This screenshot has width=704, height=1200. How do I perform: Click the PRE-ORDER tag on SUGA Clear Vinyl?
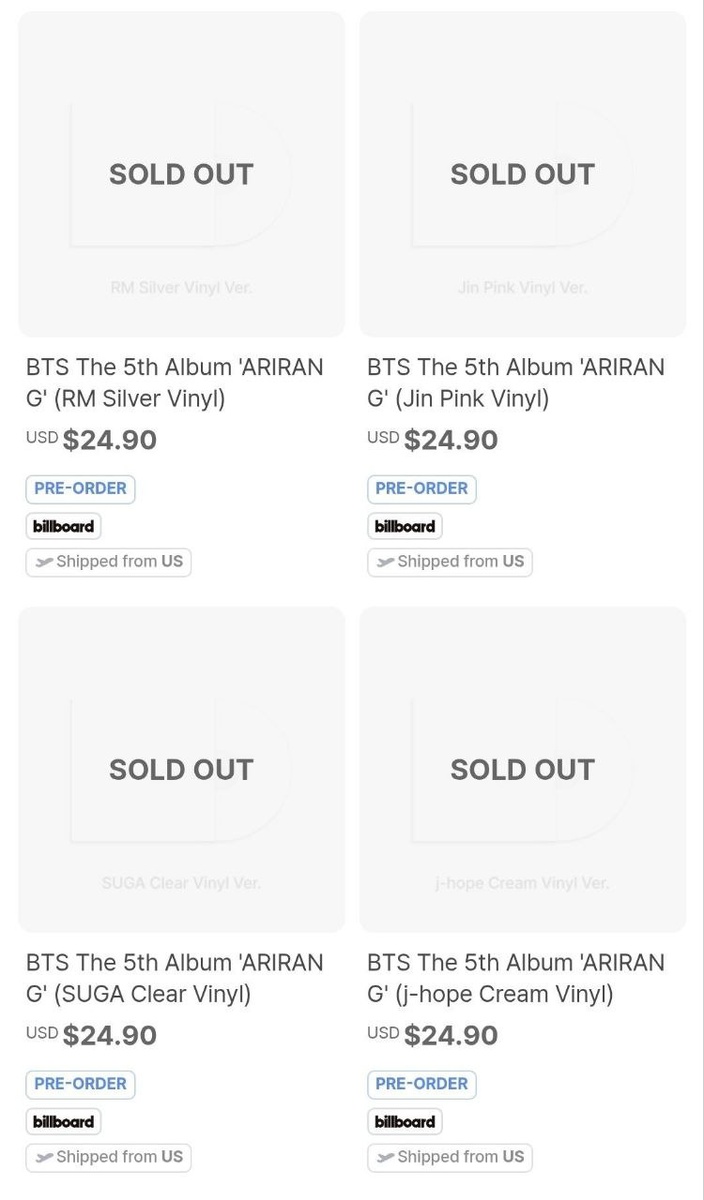tap(80, 1084)
